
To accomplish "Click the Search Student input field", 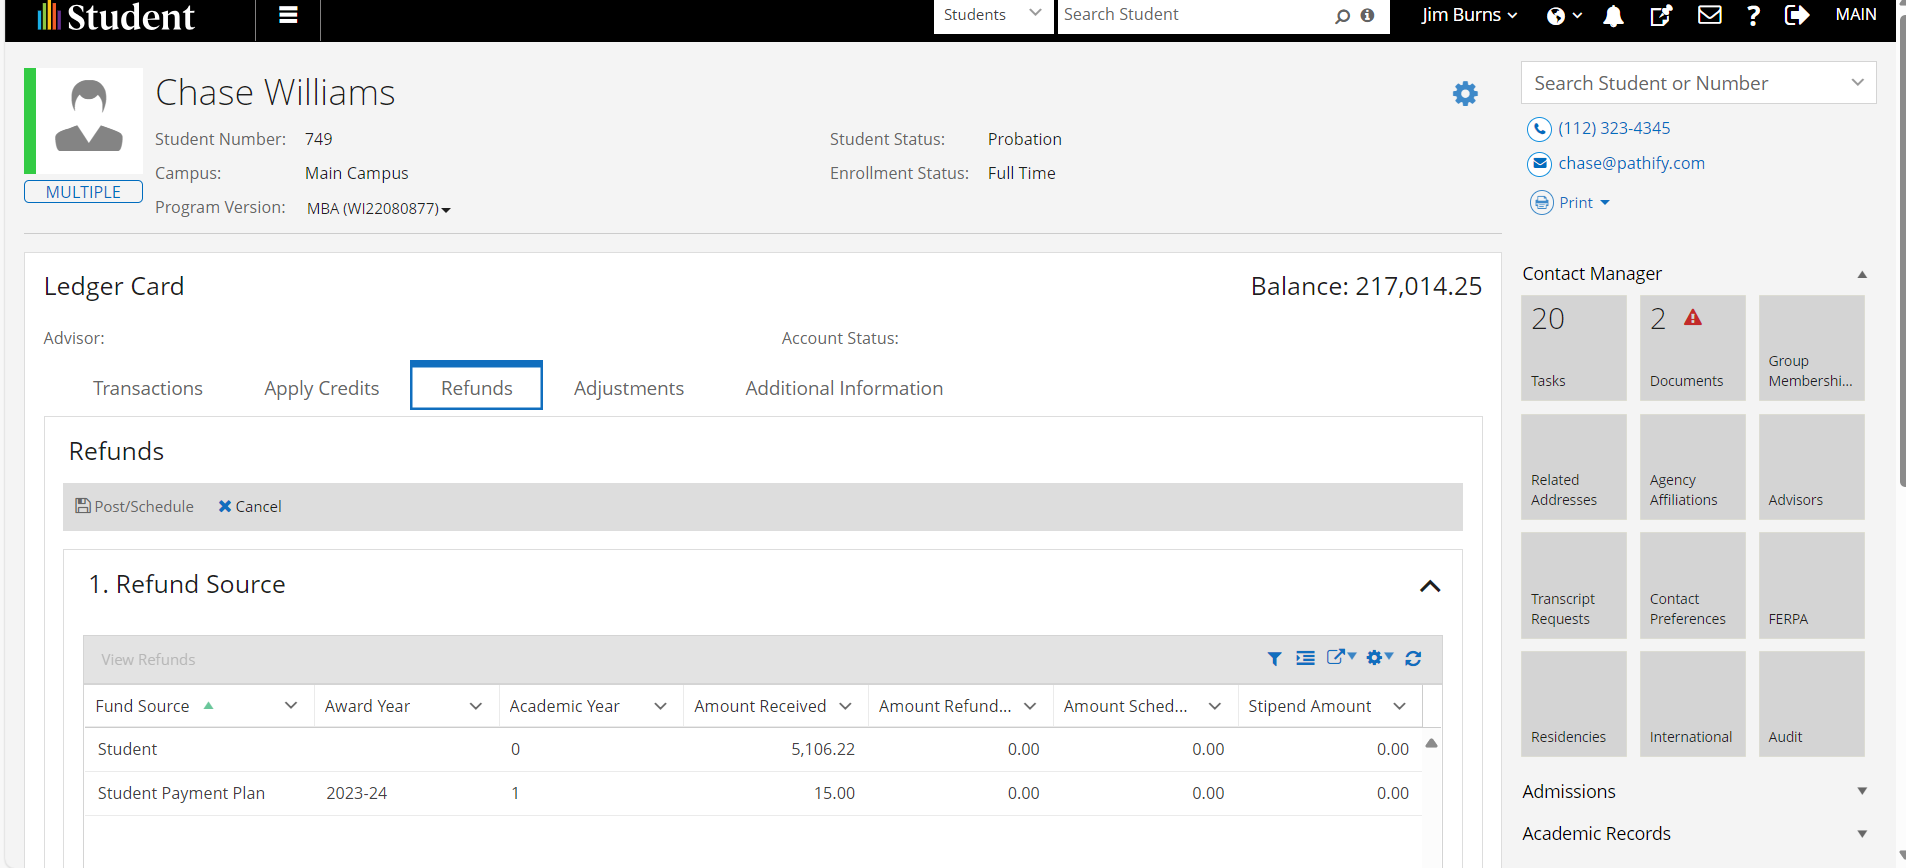I will point(1195,15).
